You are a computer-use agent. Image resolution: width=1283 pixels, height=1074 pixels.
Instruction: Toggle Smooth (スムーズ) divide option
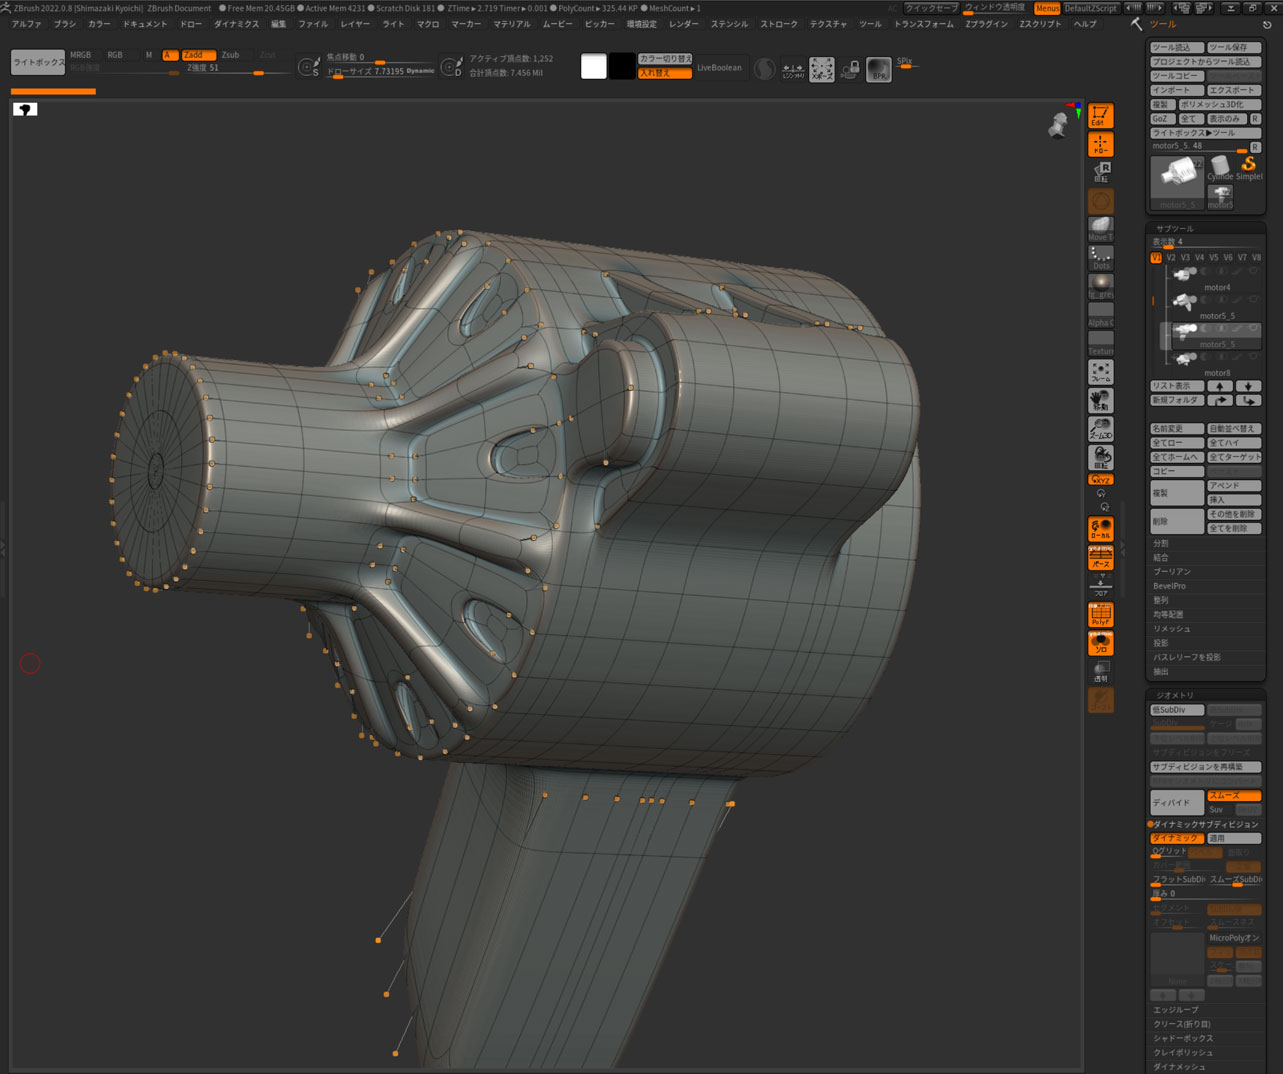coord(1234,796)
